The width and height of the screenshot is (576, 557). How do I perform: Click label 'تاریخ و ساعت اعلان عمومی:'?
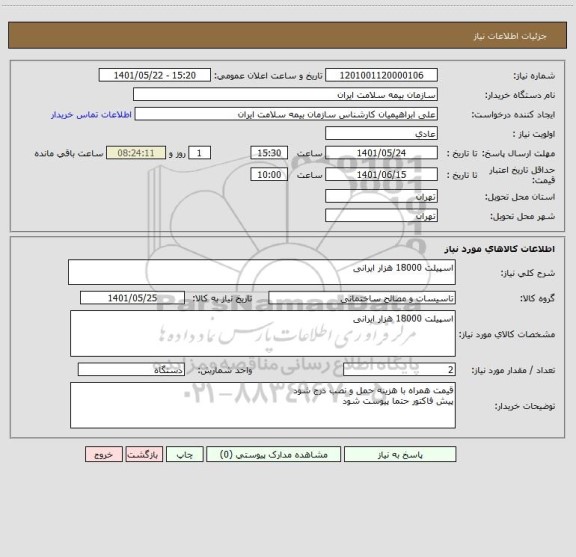coord(269,76)
